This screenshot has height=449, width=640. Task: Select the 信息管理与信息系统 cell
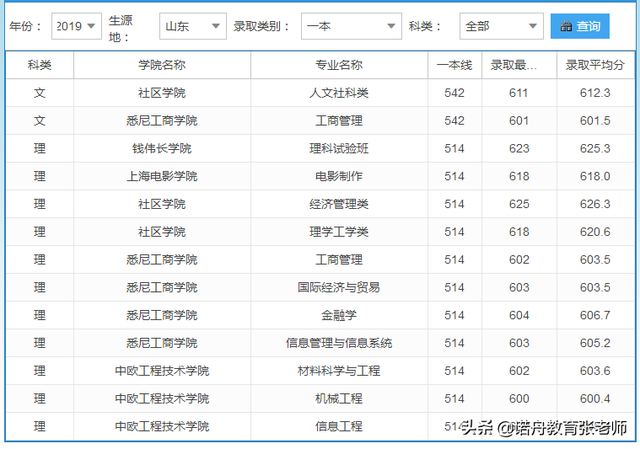pos(339,343)
